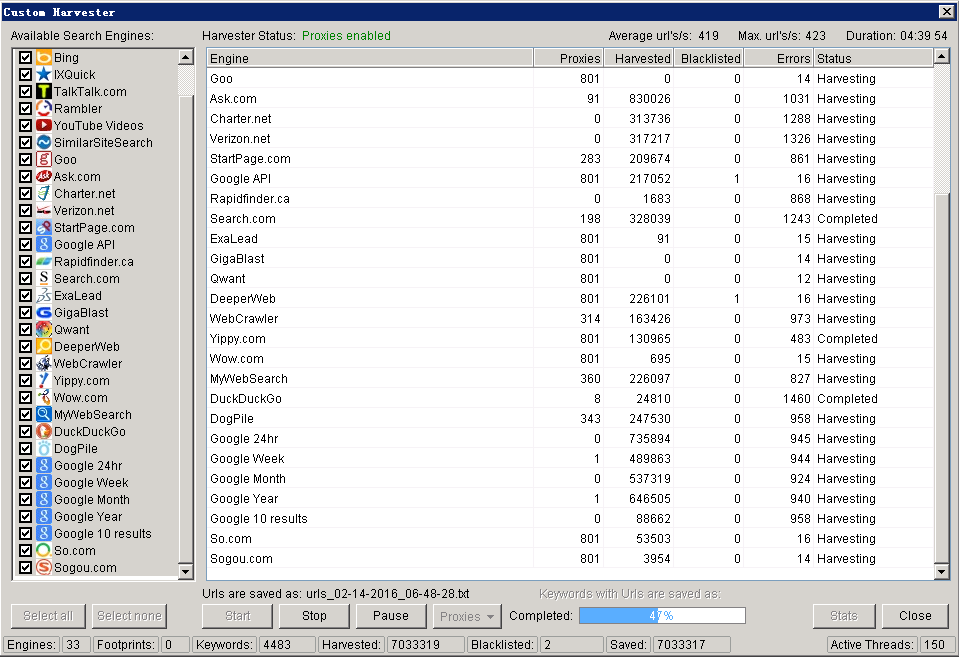Click the Yippy.com icon in engine list
The height and width of the screenshot is (657, 959).
43,380
